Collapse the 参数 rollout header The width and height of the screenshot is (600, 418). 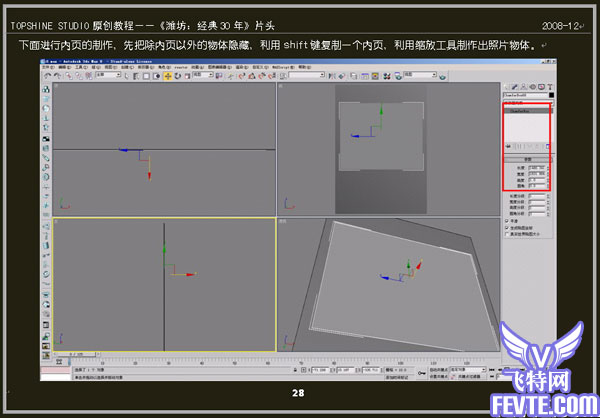coord(528,159)
